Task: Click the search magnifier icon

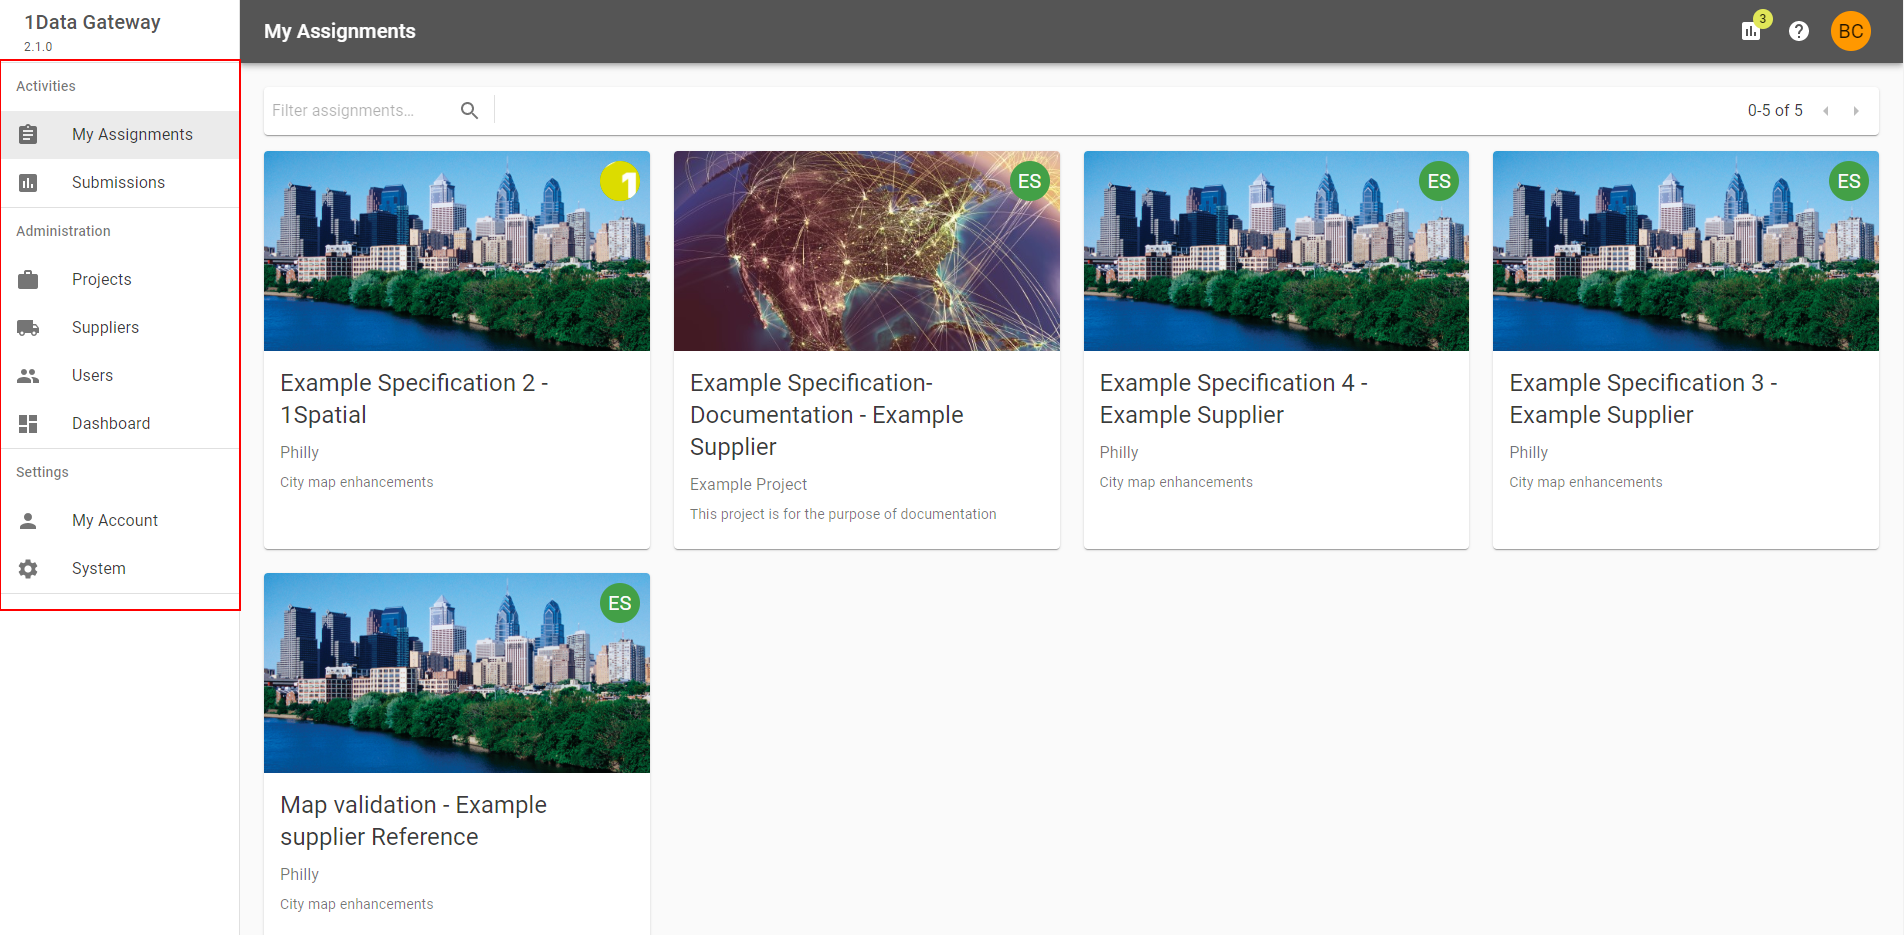Action: coord(469,110)
